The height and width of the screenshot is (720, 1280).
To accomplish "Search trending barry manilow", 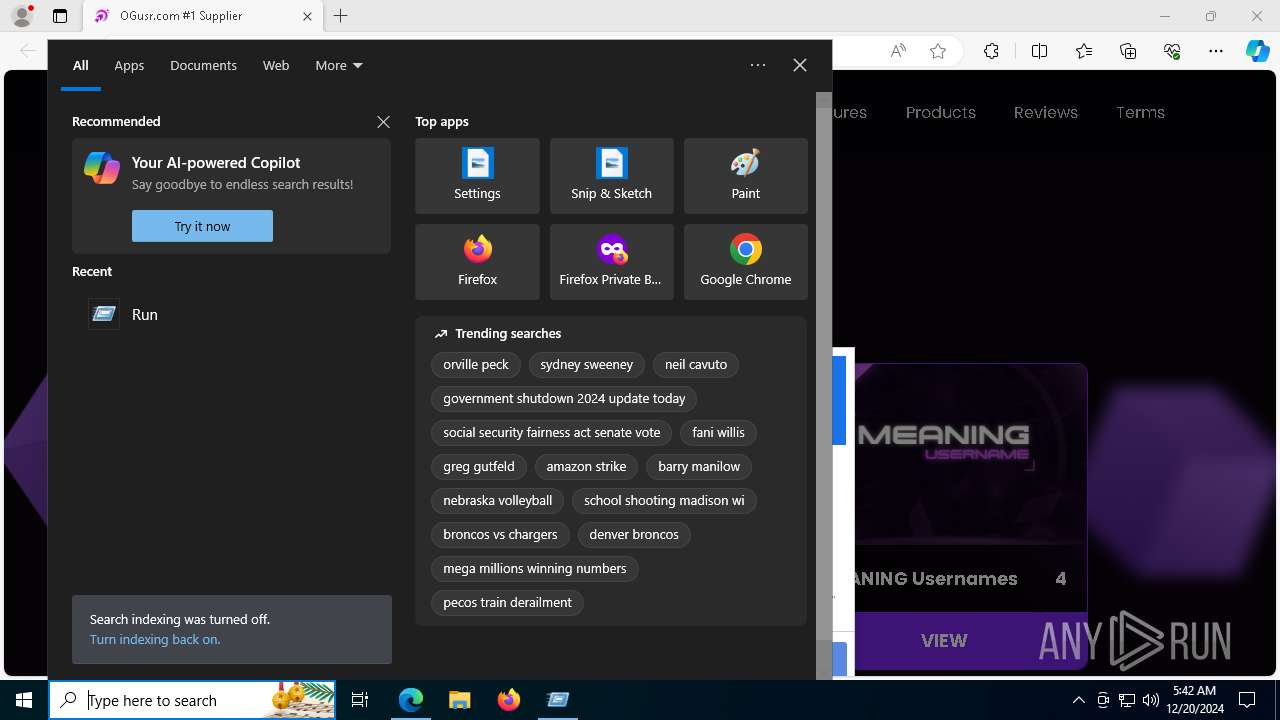I will pos(699,467).
